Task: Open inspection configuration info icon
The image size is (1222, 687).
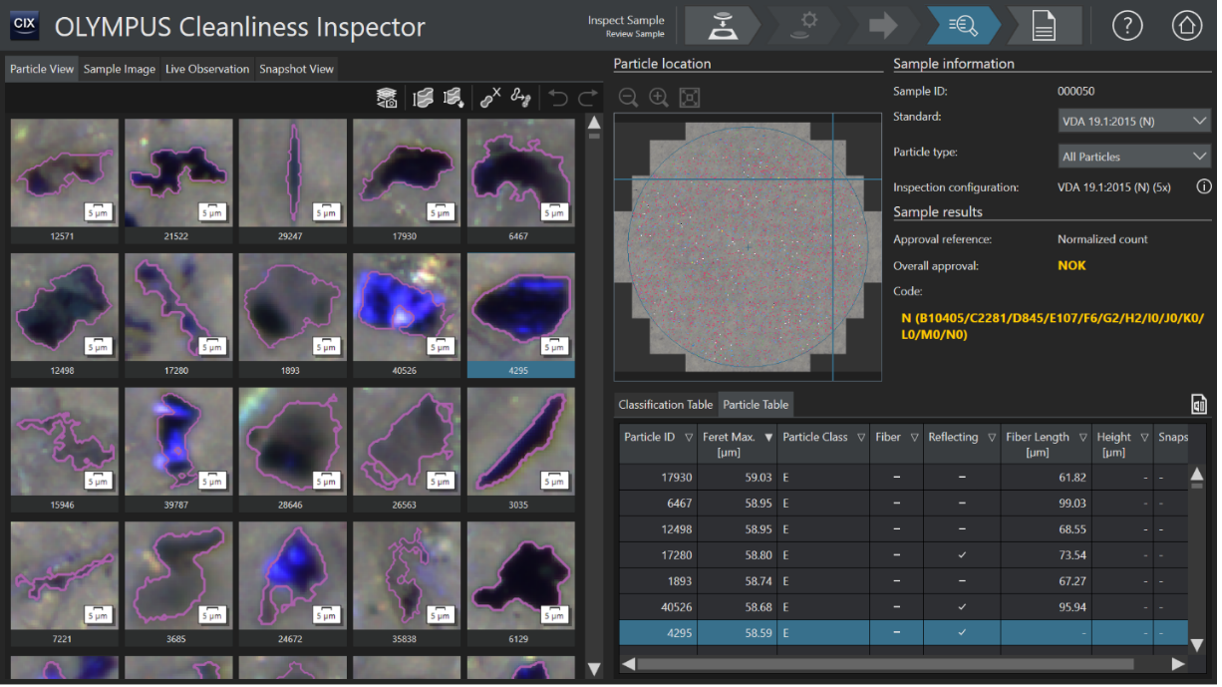Action: click(x=1204, y=187)
